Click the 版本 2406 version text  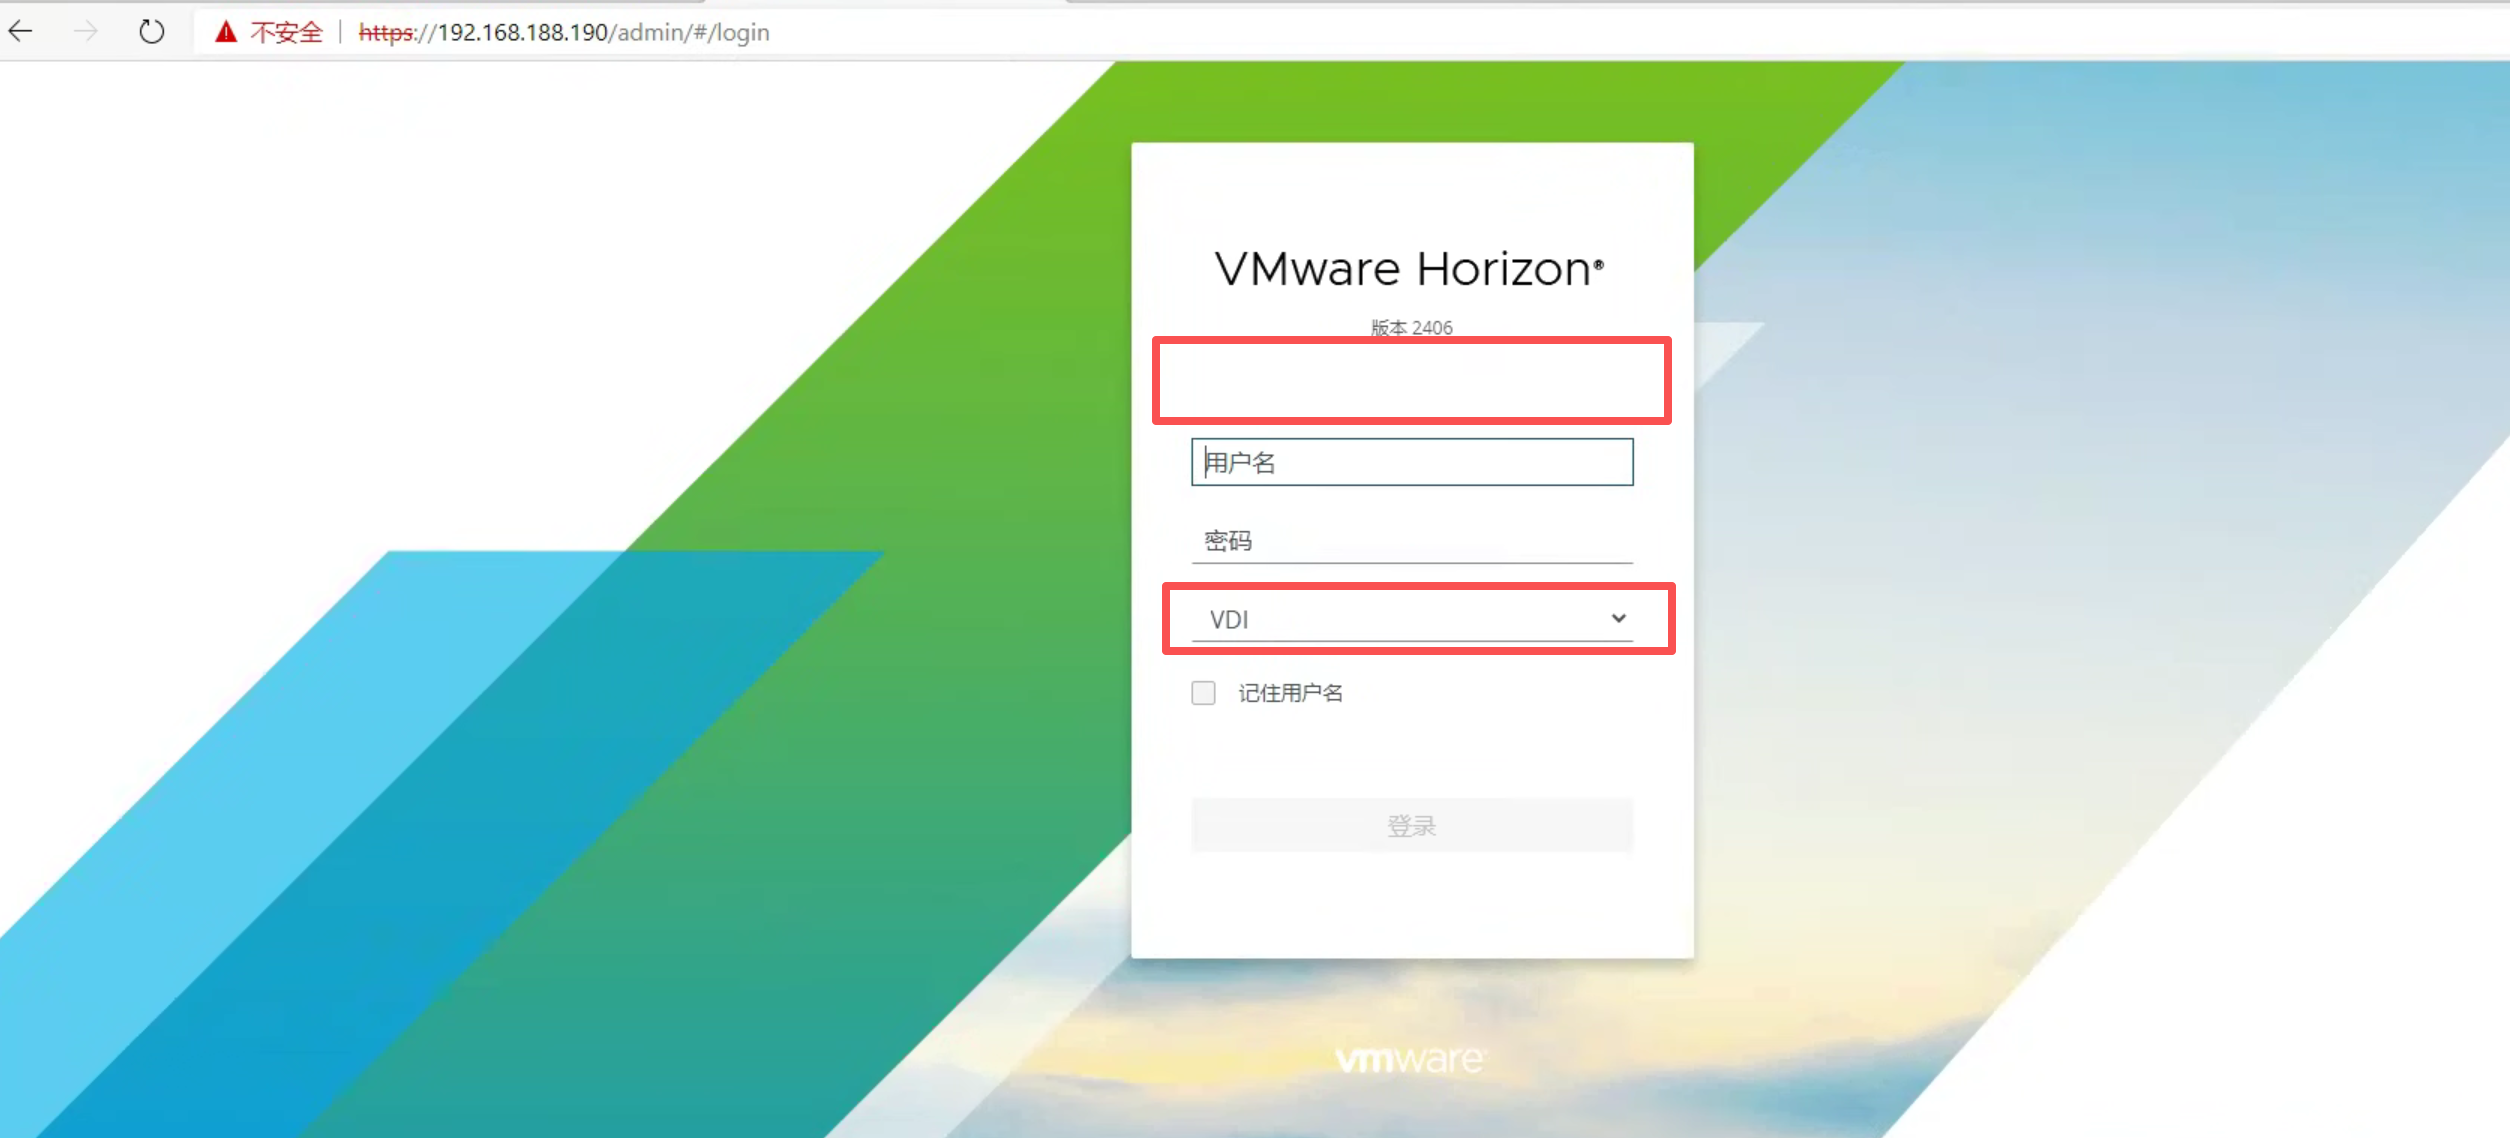point(1412,327)
